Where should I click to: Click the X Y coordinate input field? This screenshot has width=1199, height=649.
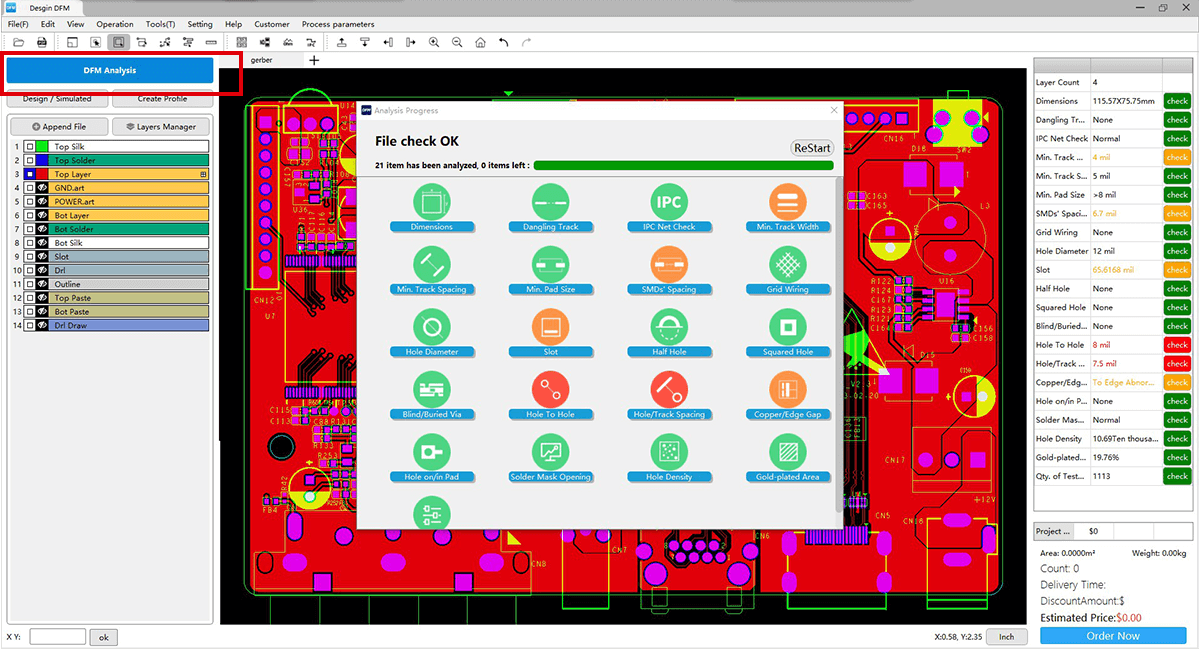click(x=58, y=637)
